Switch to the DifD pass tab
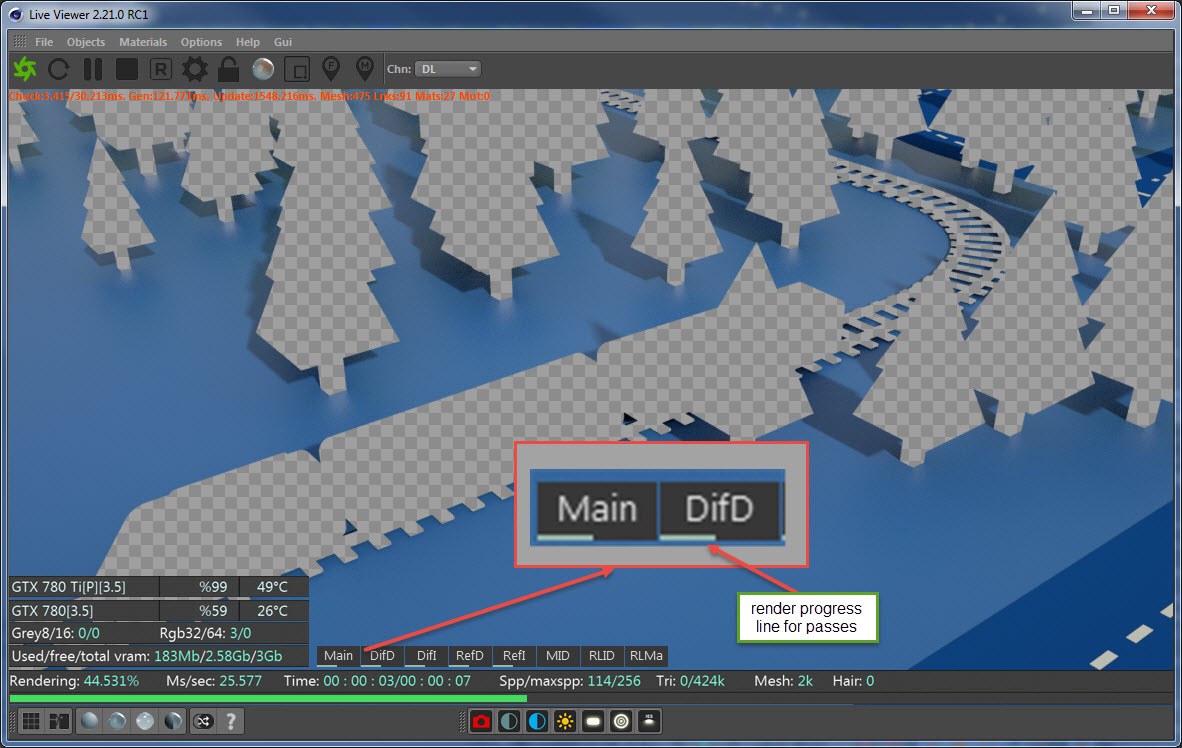The width and height of the screenshot is (1182, 748). pos(382,656)
